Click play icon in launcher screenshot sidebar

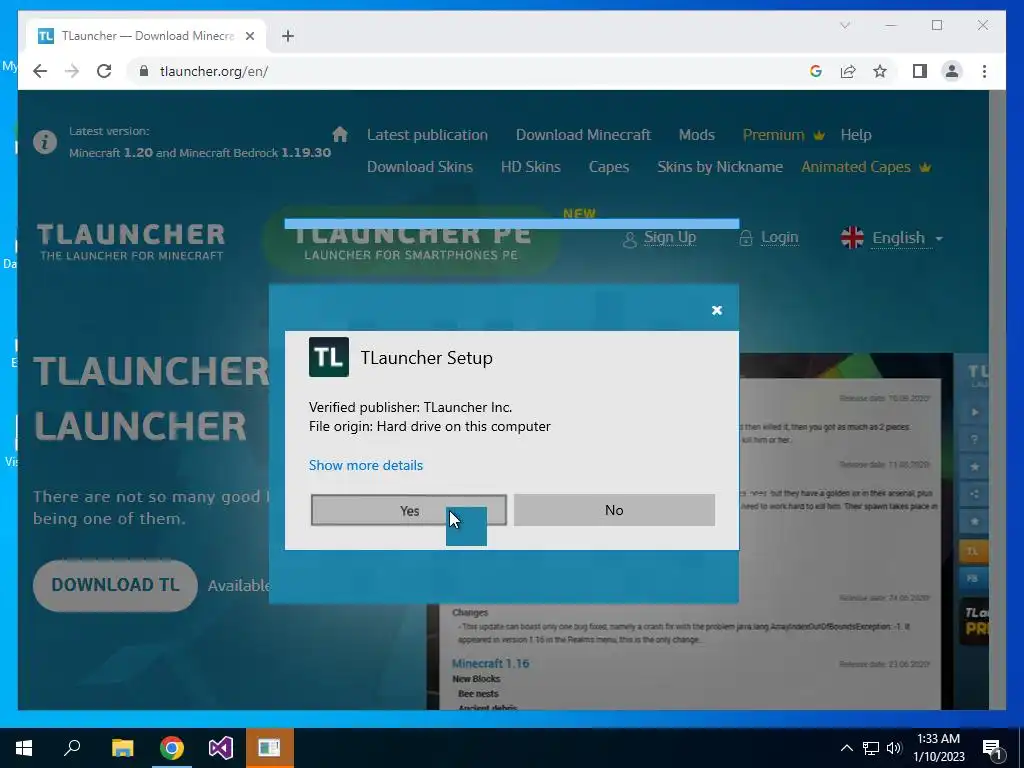(974, 413)
